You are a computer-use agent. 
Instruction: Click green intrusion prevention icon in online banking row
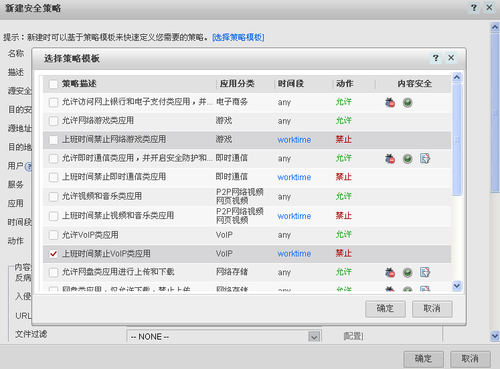coord(407,102)
